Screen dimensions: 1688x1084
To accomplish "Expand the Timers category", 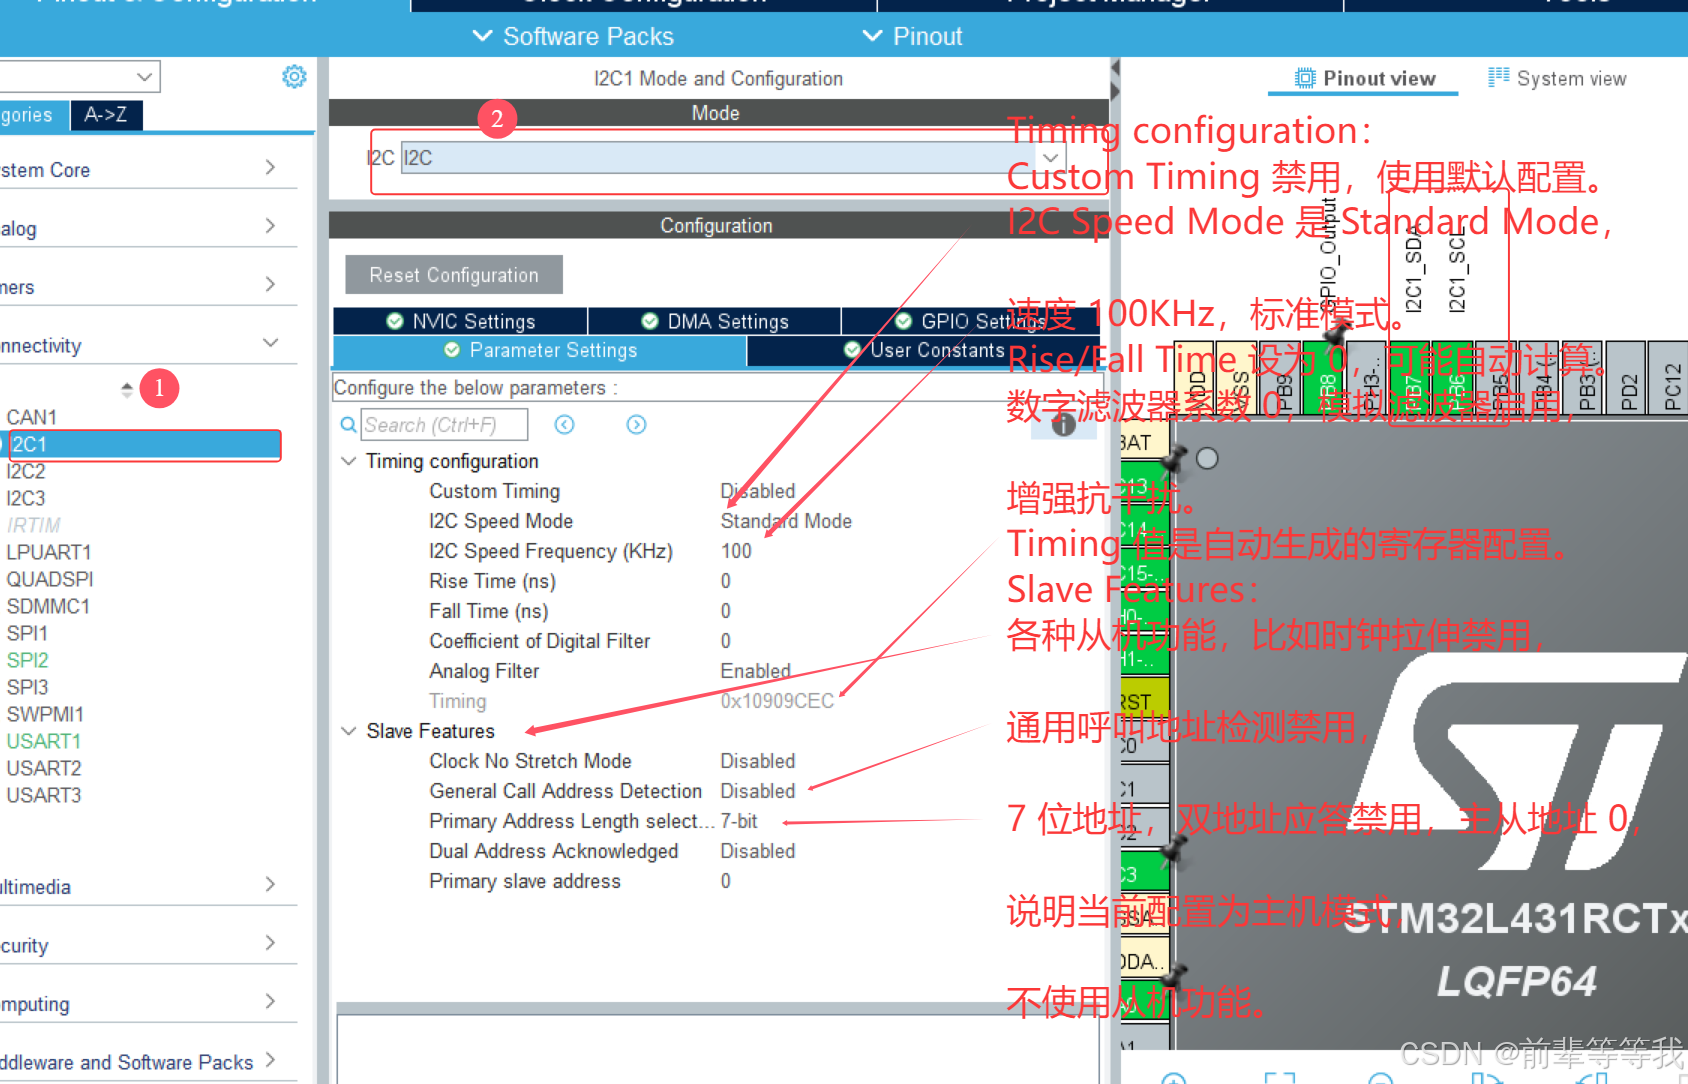I will [x=148, y=286].
